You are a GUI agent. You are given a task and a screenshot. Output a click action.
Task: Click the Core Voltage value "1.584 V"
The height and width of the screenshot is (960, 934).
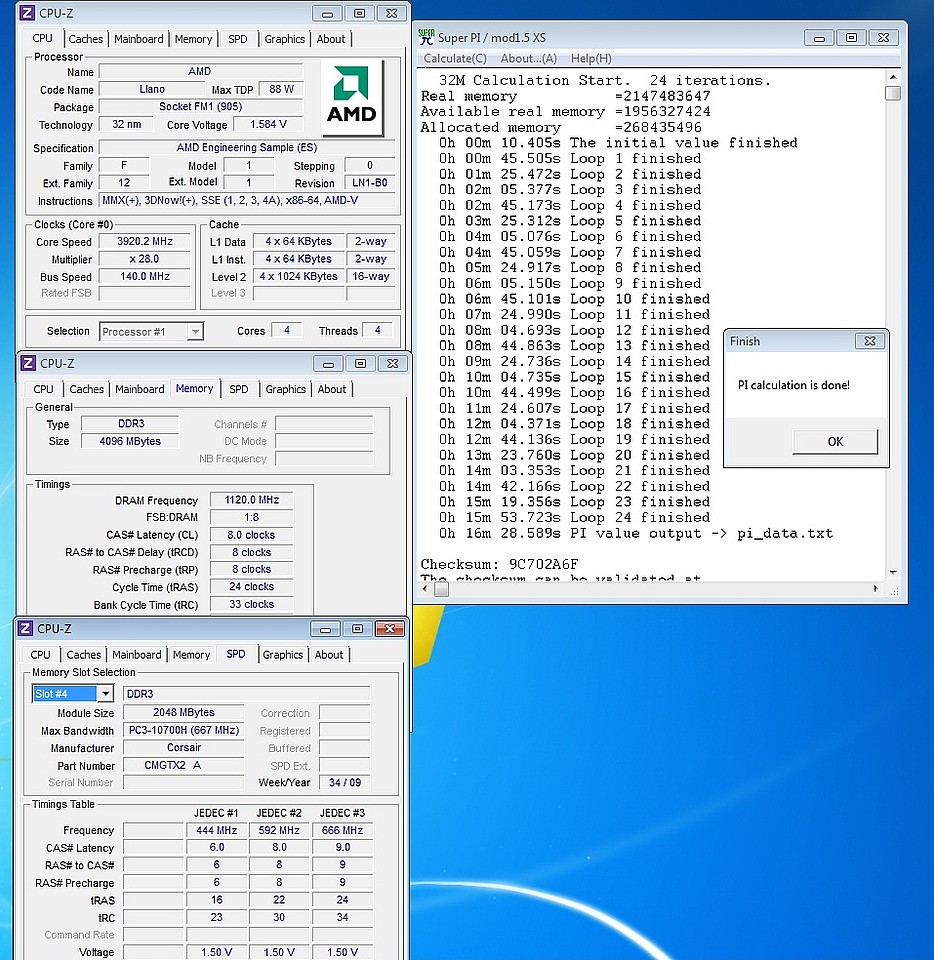[268, 124]
